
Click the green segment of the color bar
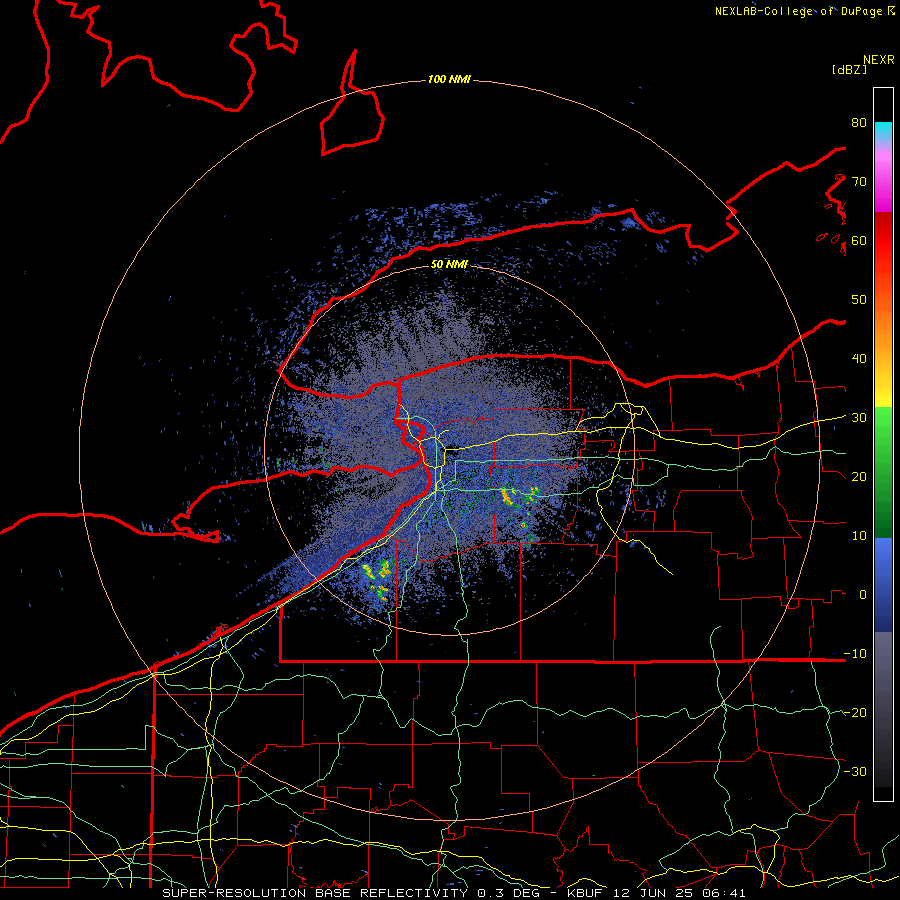pos(883,472)
